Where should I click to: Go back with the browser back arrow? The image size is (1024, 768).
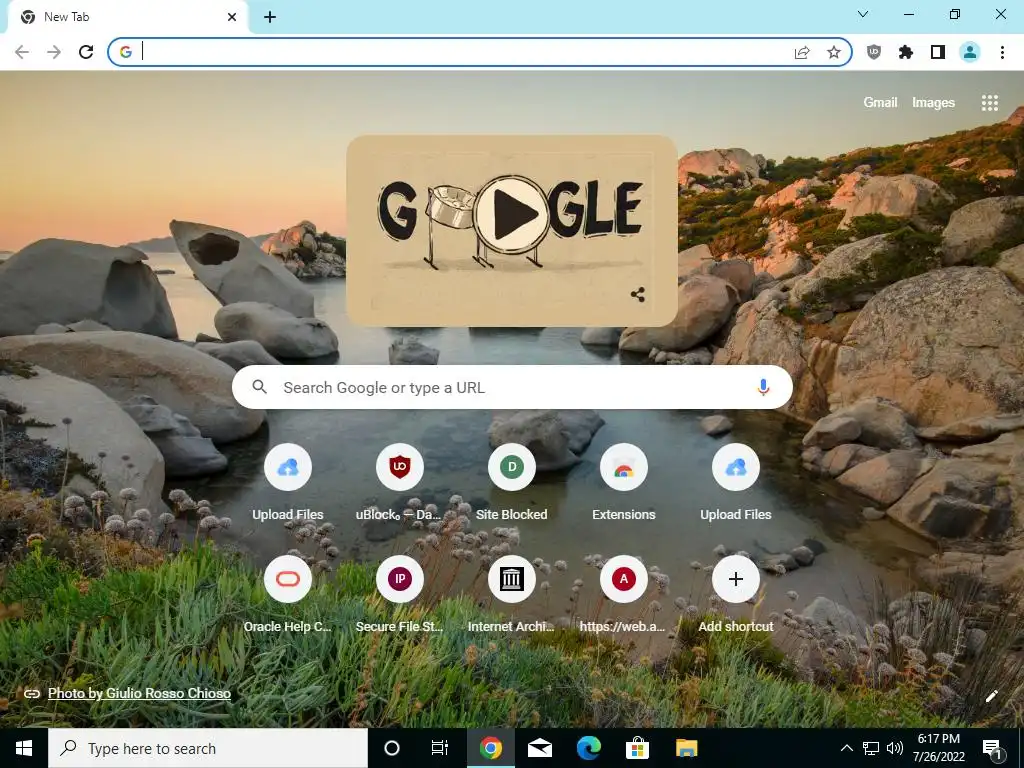(x=22, y=52)
